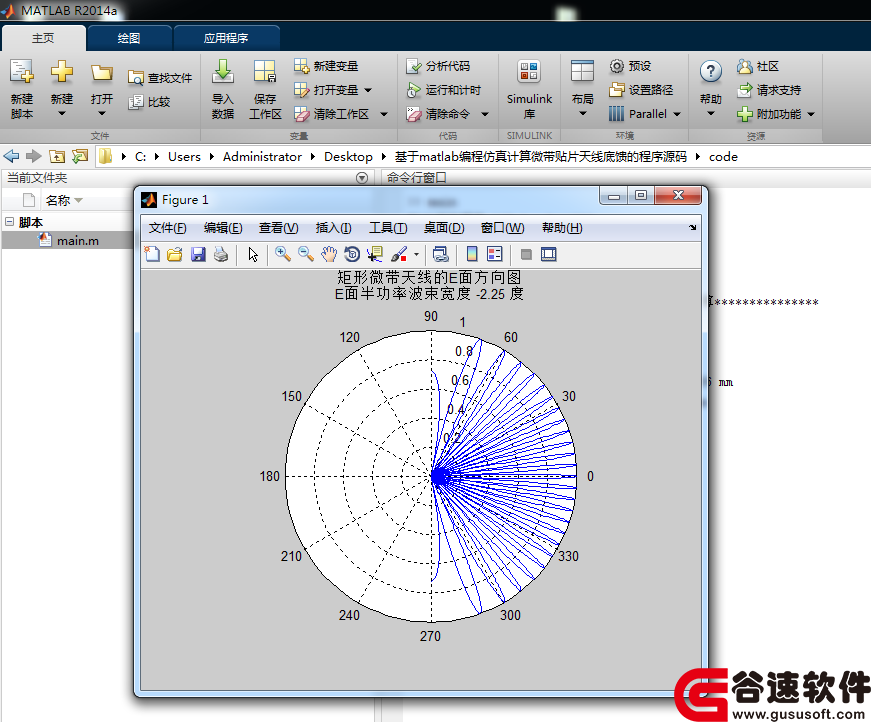Click New Figure icon in figure toolbar

(x=152, y=254)
